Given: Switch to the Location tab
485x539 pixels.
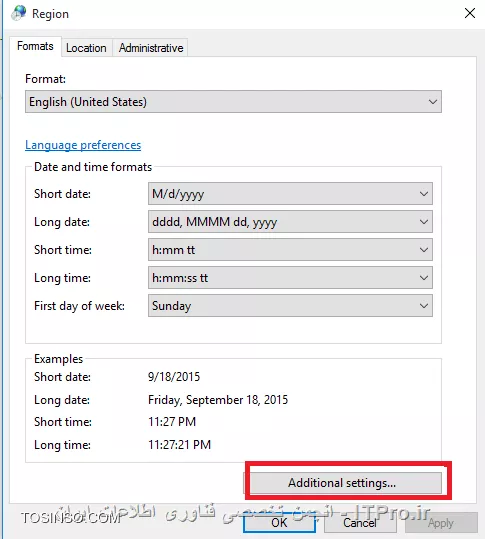Looking at the screenshot, I should click(86, 48).
